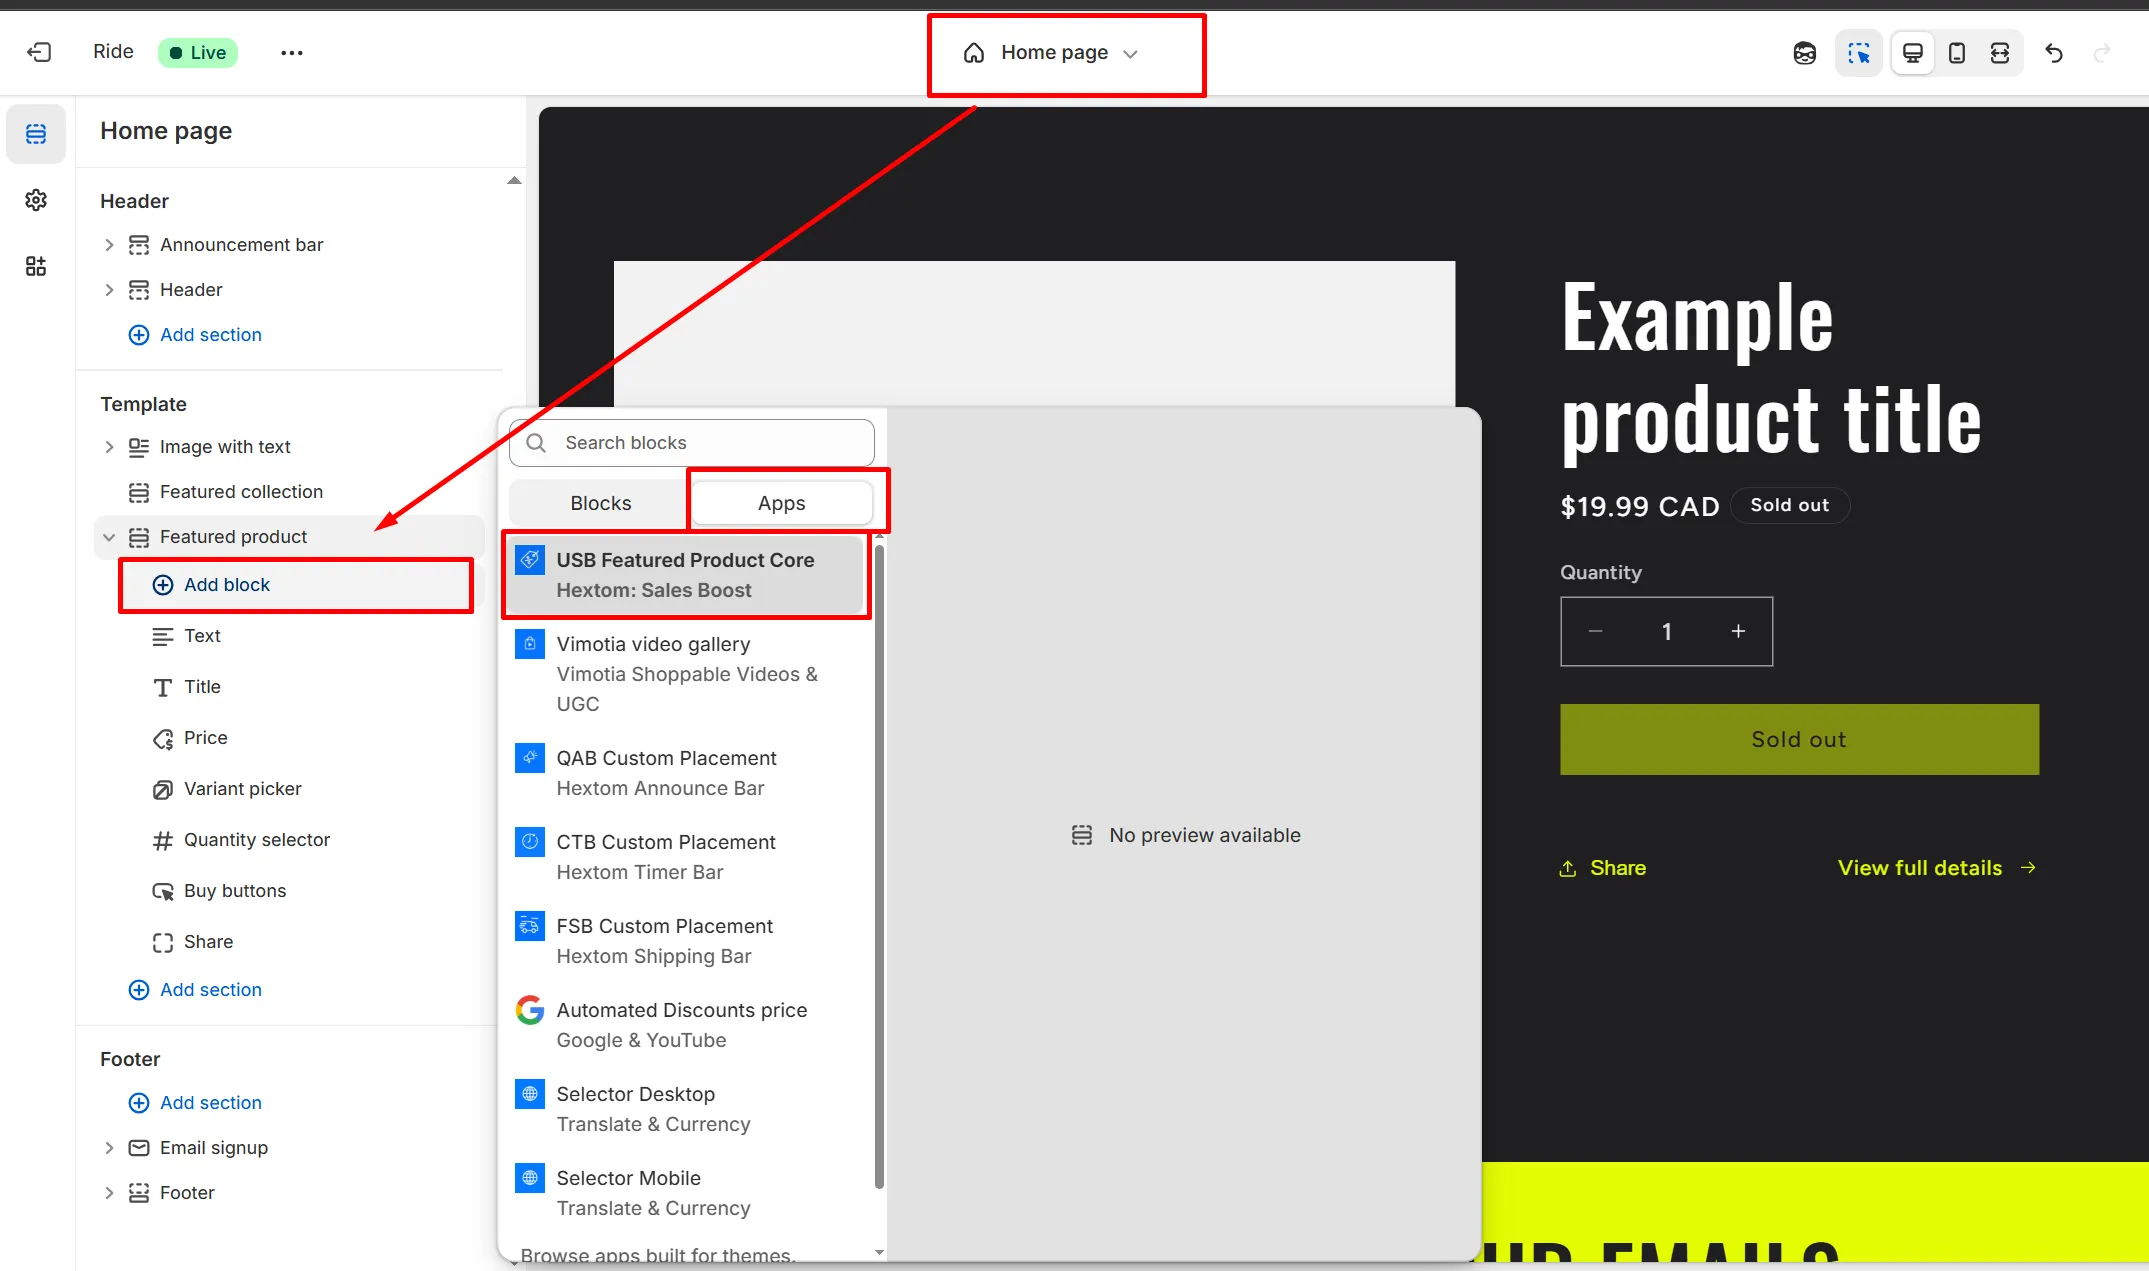Switch to the Apps tab
Screen dimensions: 2149x1271
click(781, 503)
